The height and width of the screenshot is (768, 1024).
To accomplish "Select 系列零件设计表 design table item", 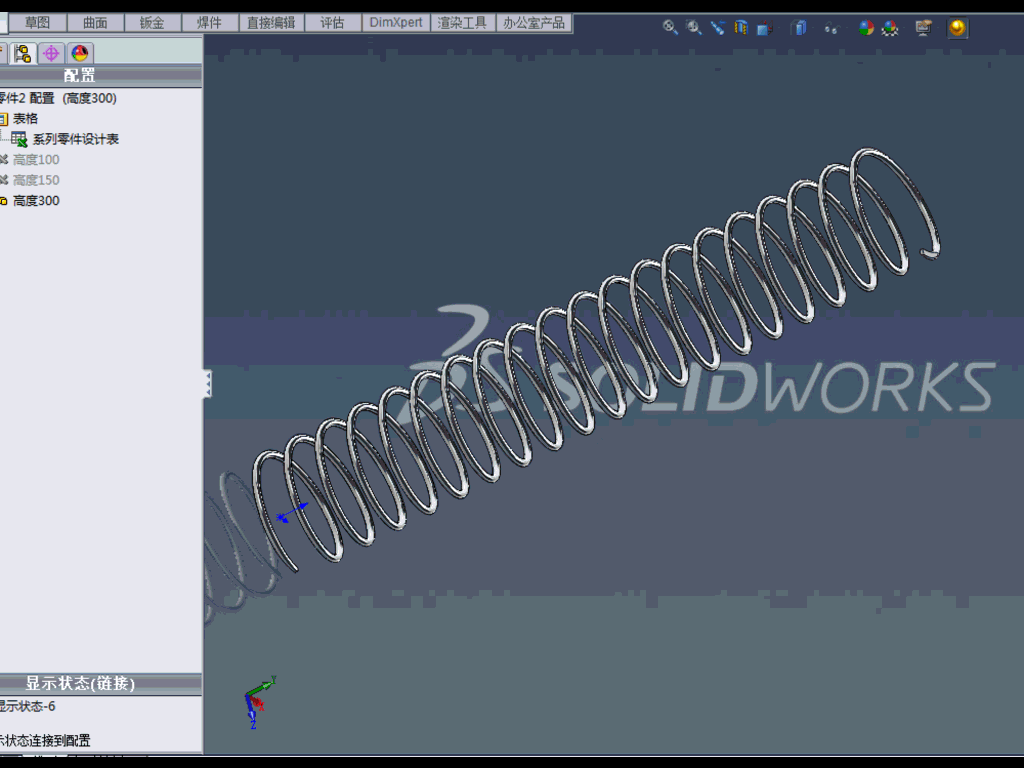I will click(76, 139).
